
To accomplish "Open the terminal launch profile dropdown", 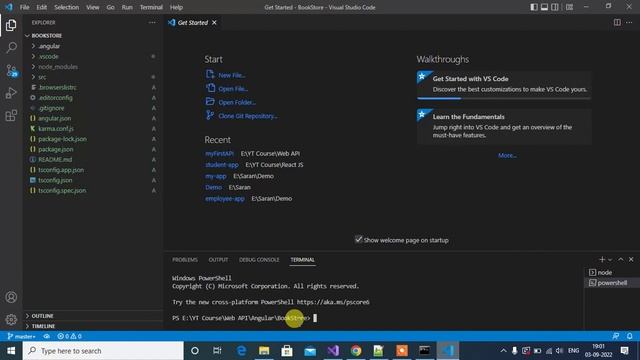I will click(x=610, y=260).
